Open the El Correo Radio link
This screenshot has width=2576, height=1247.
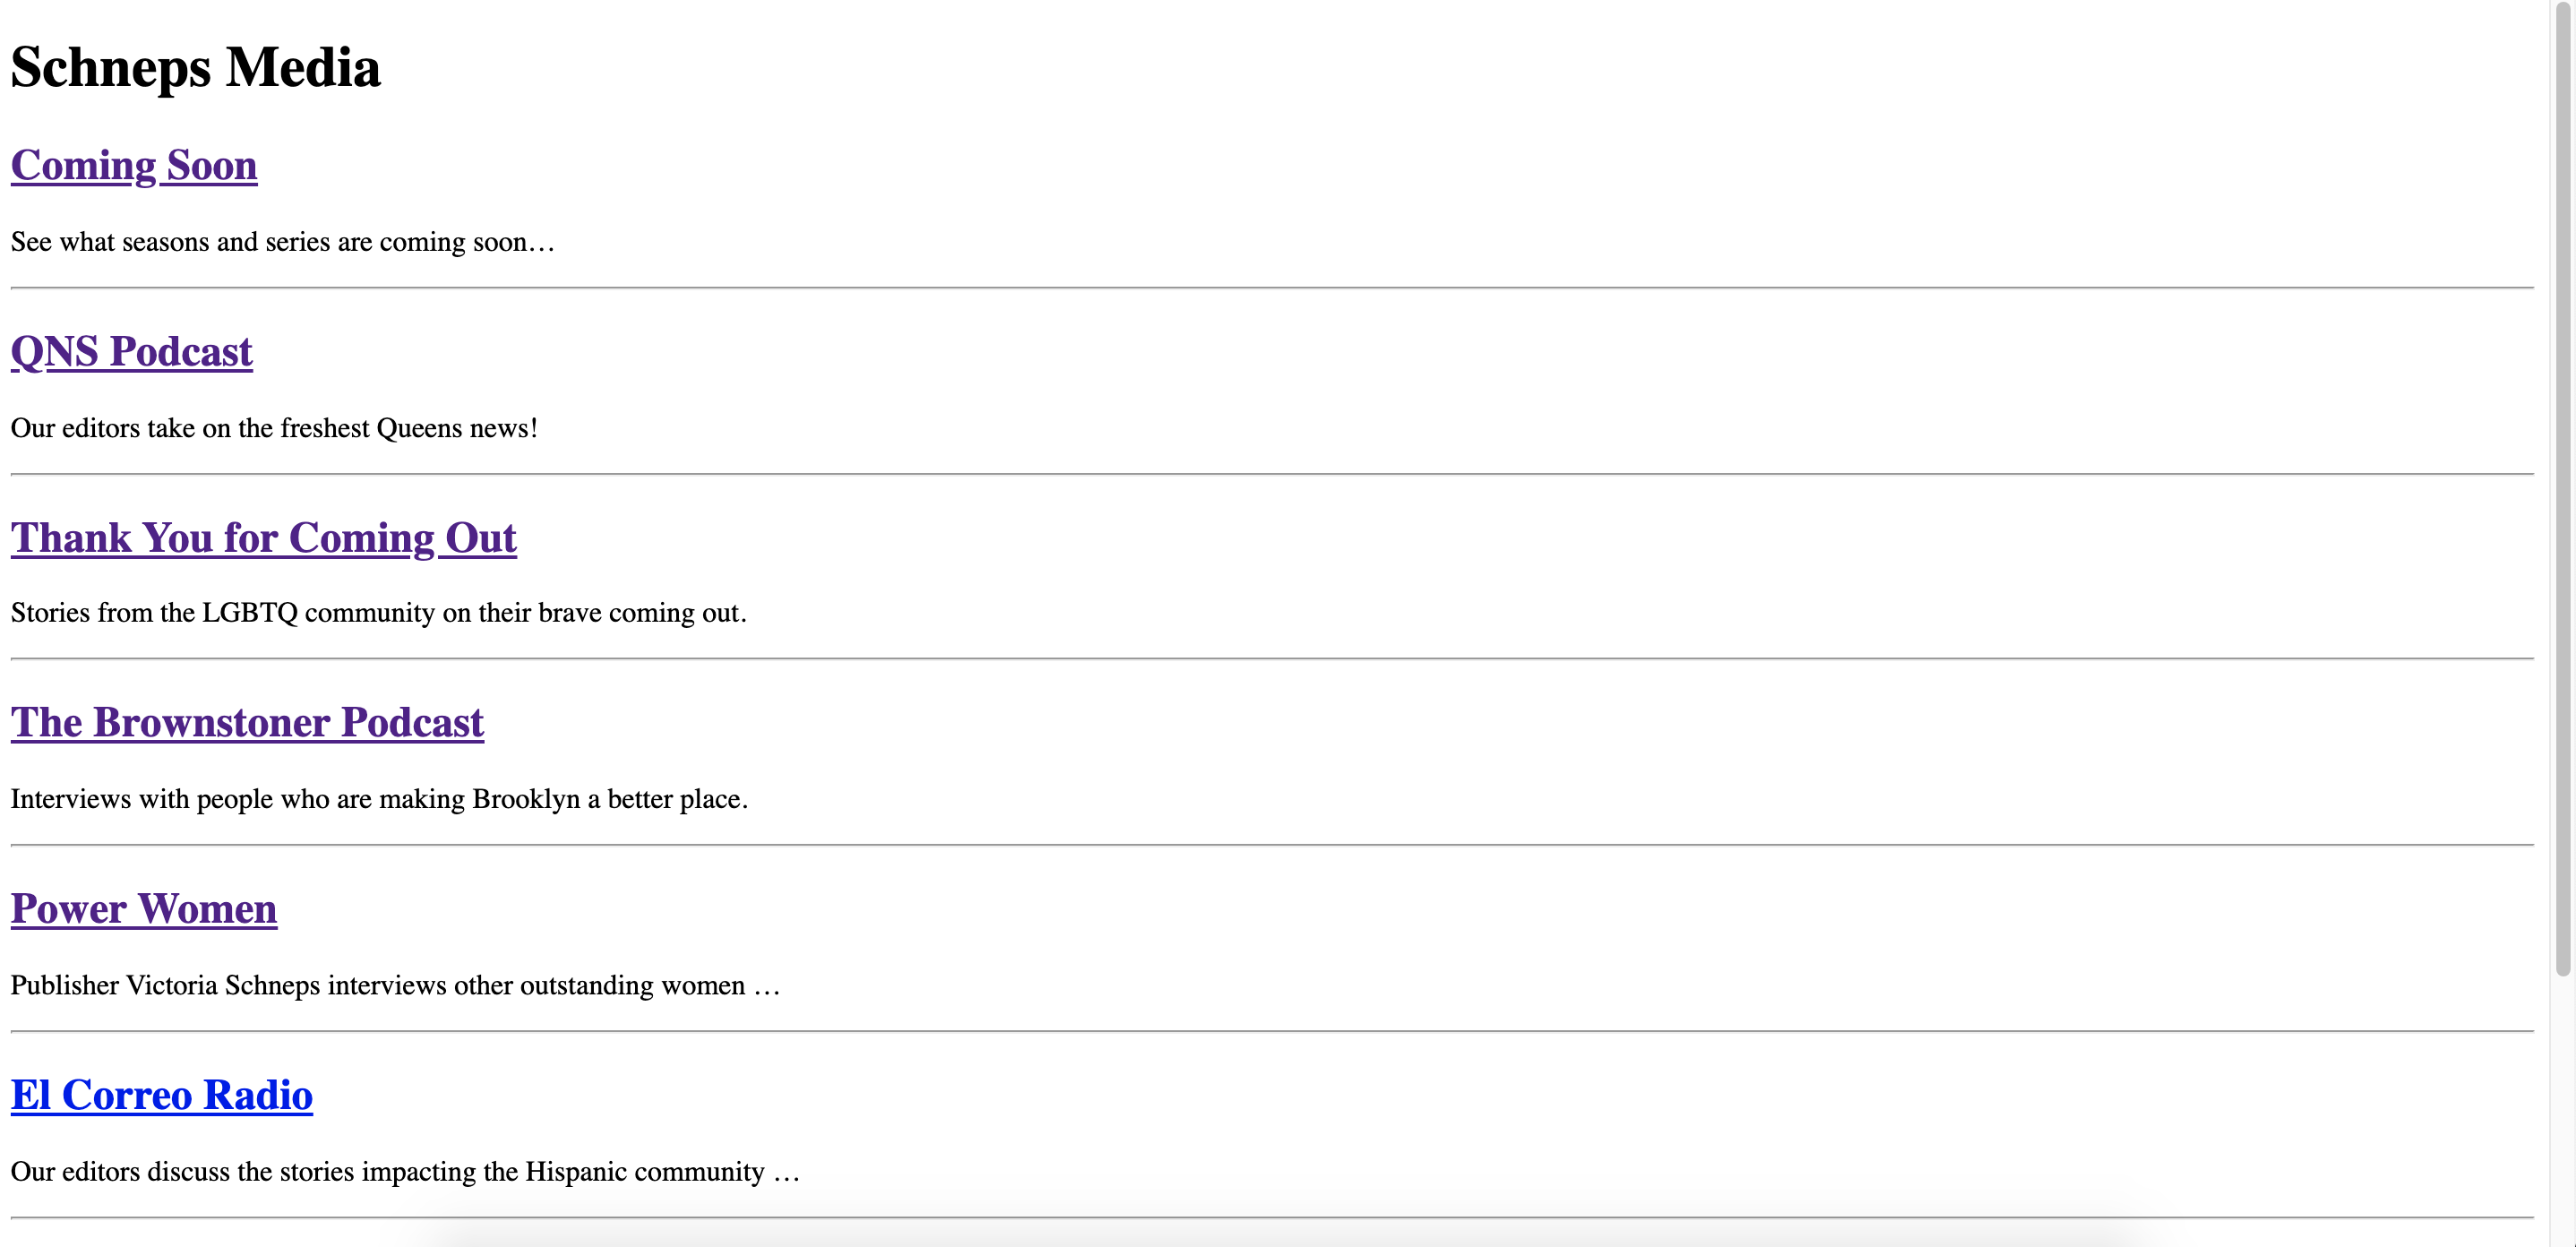[162, 1095]
